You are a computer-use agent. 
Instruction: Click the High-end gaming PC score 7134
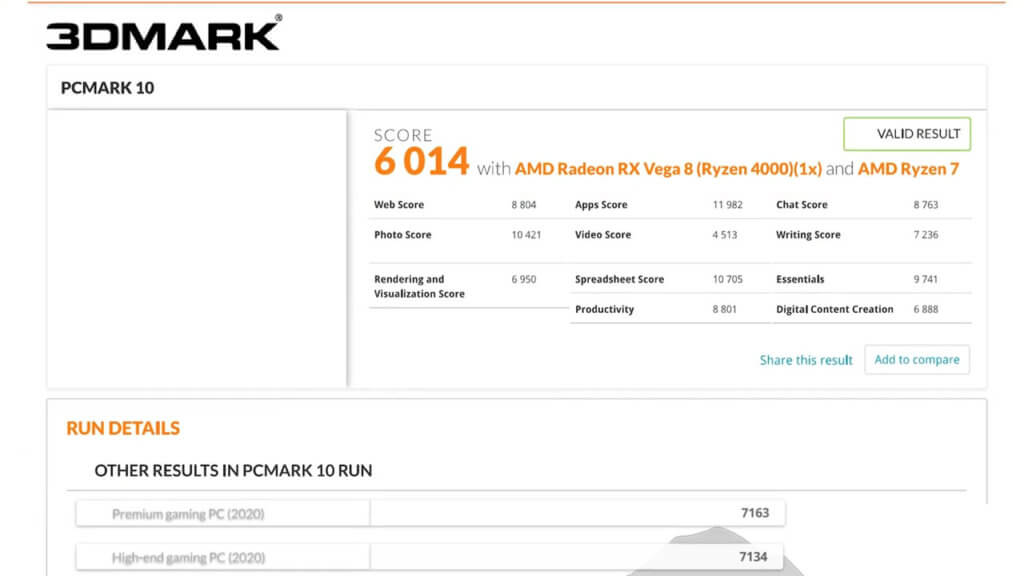click(753, 556)
